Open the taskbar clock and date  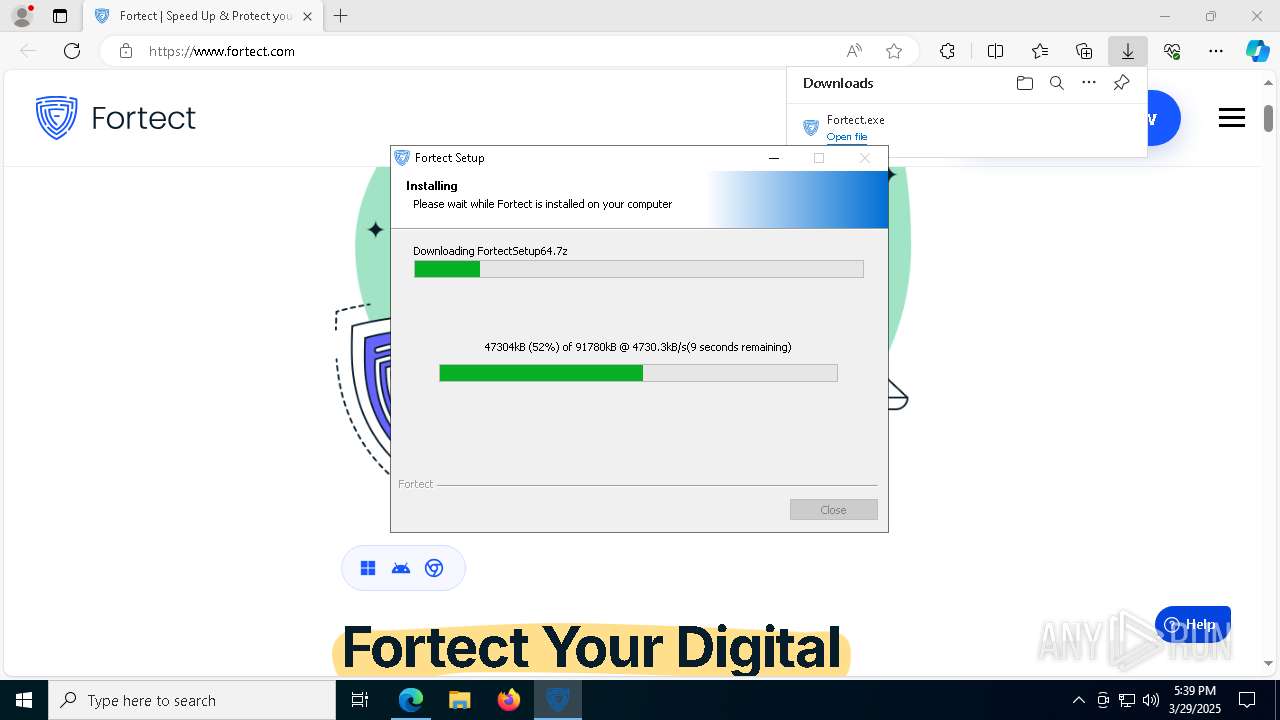click(x=1194, y=700)
